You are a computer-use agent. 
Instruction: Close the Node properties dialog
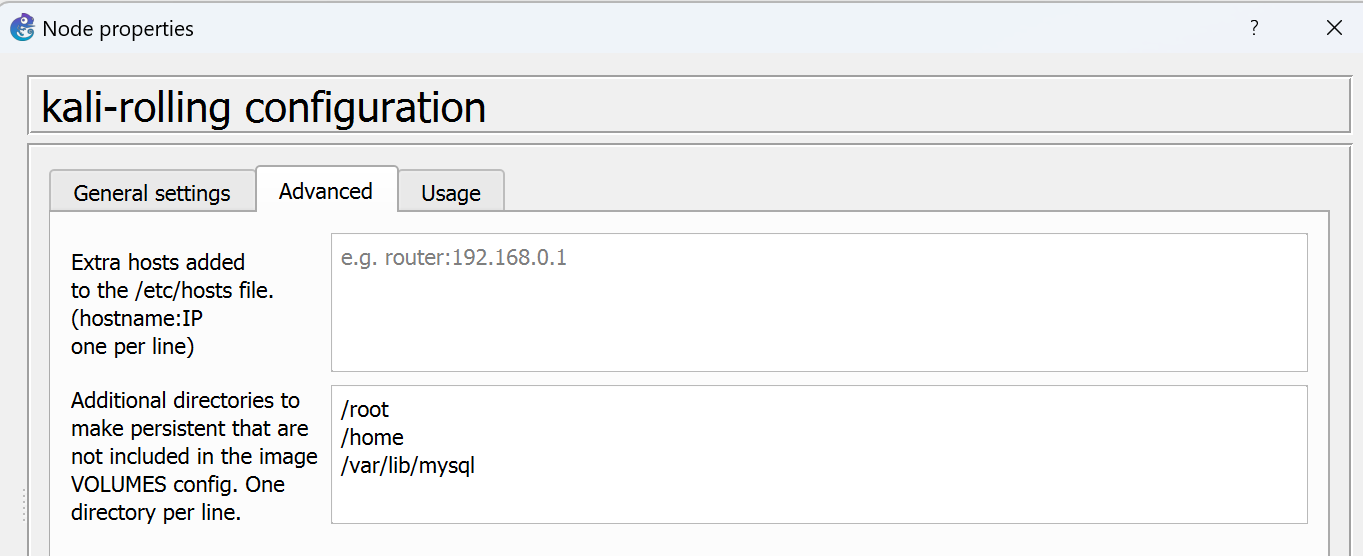tap(1334, 28)
